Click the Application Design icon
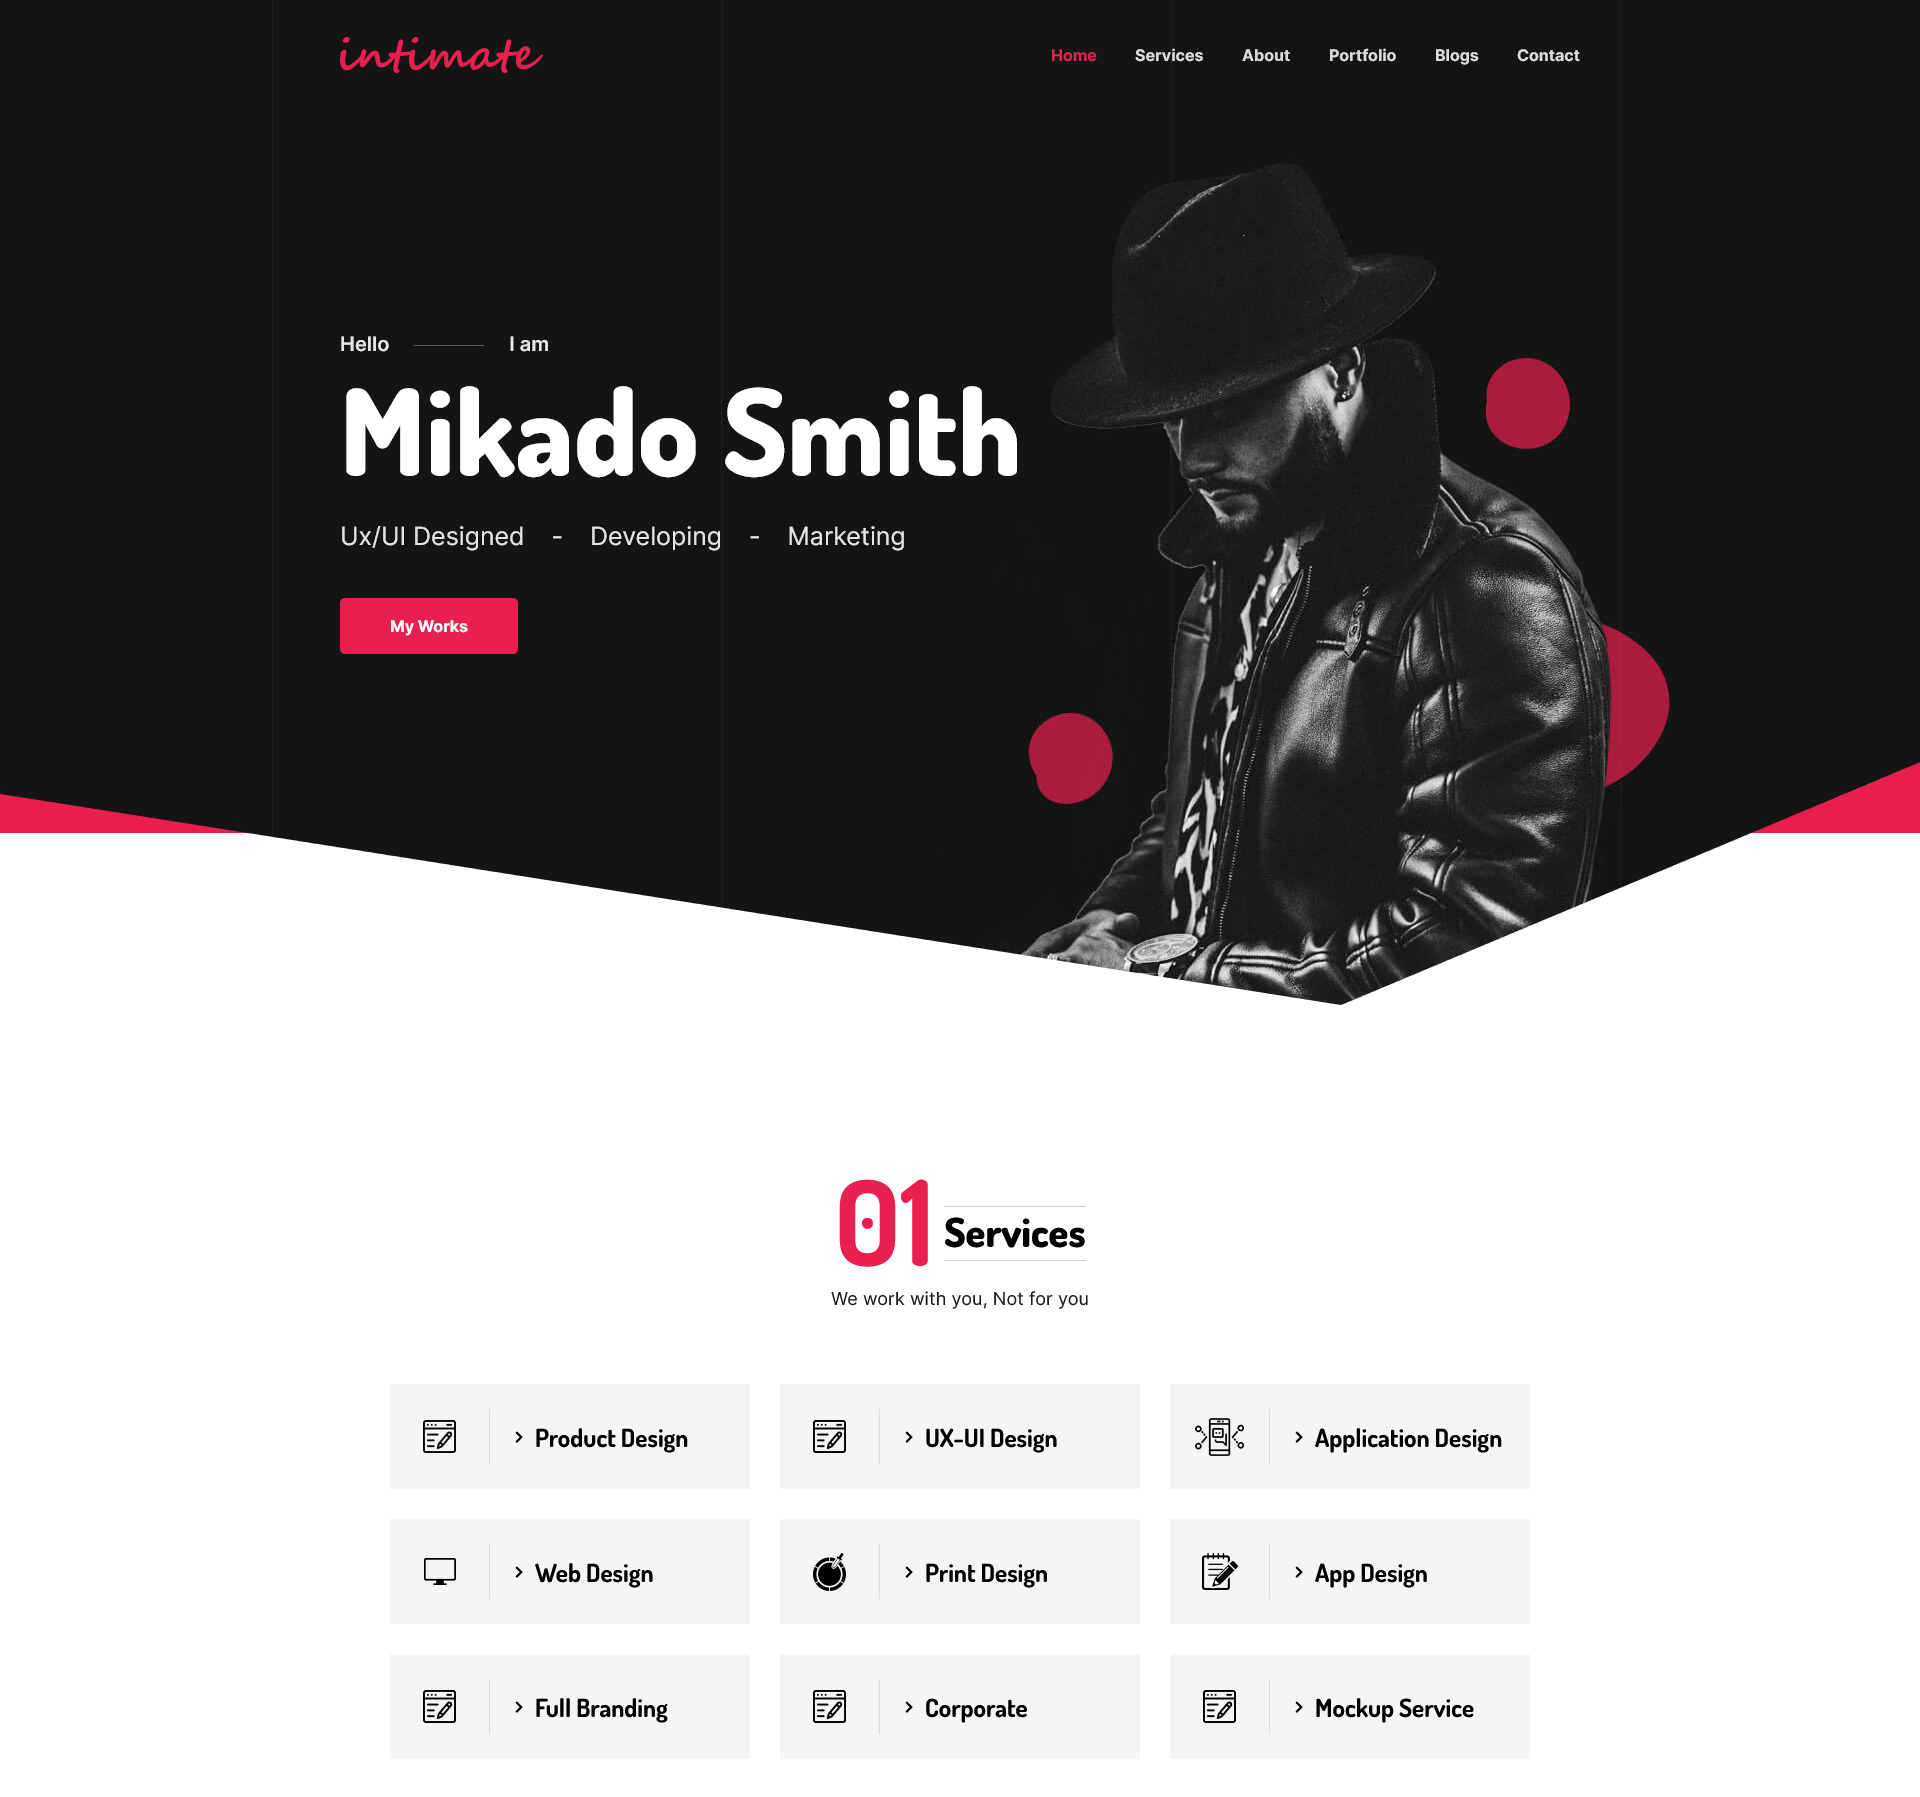Viewport: 1920px width, 1797px height. coord(1219,1437)
